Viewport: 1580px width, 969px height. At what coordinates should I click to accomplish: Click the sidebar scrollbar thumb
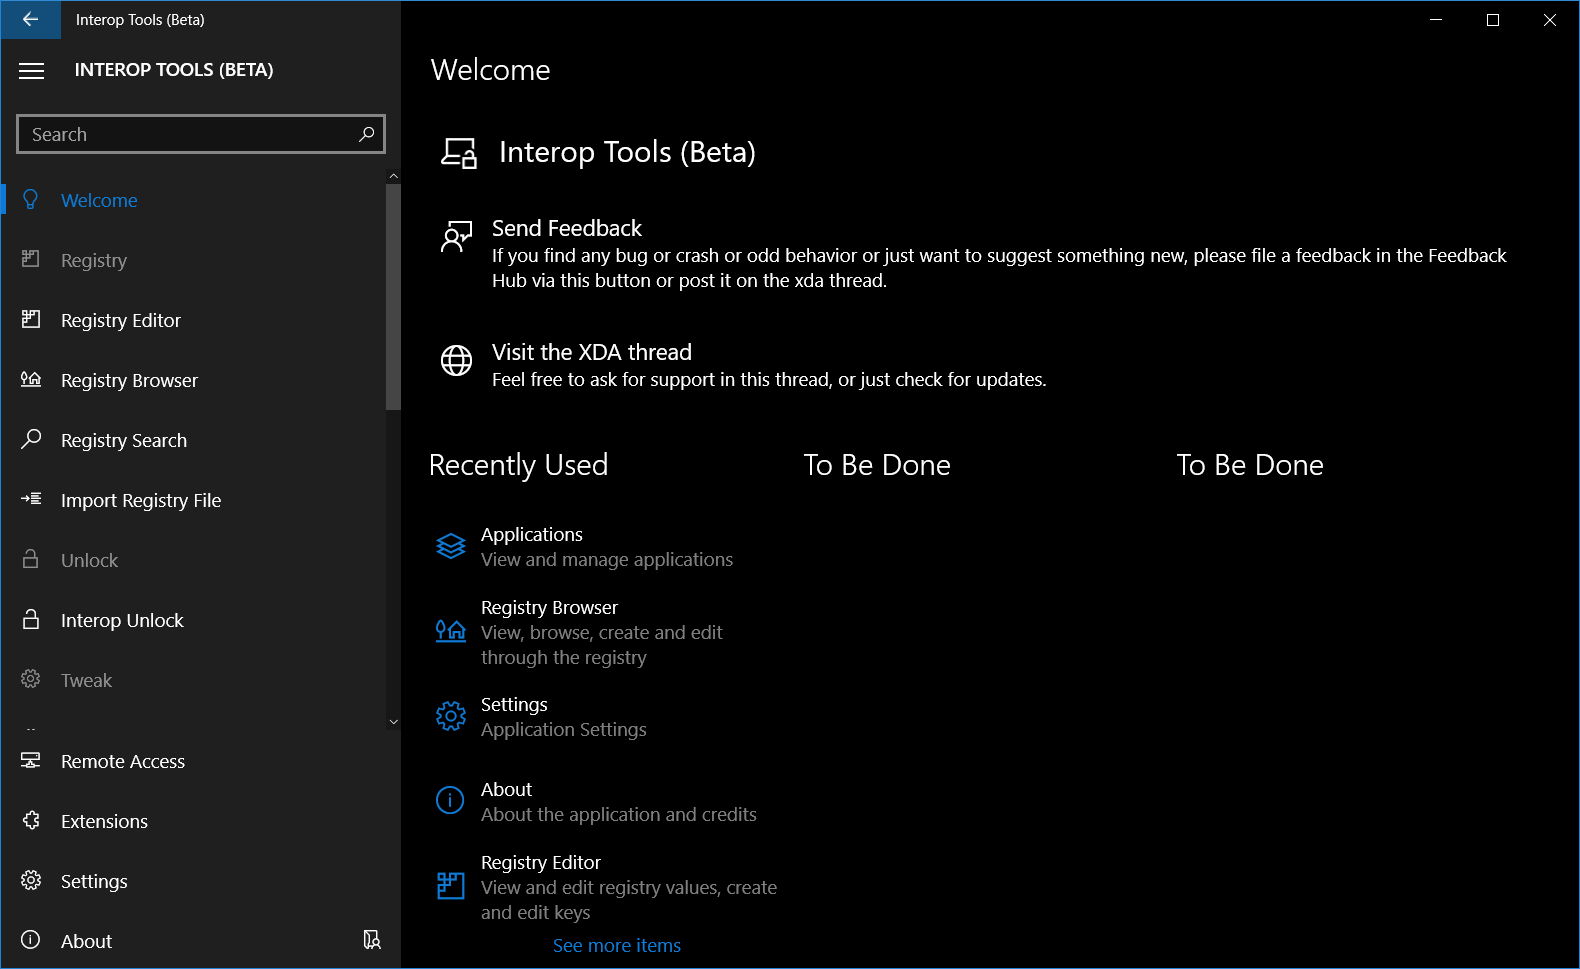tap(393, 296)
